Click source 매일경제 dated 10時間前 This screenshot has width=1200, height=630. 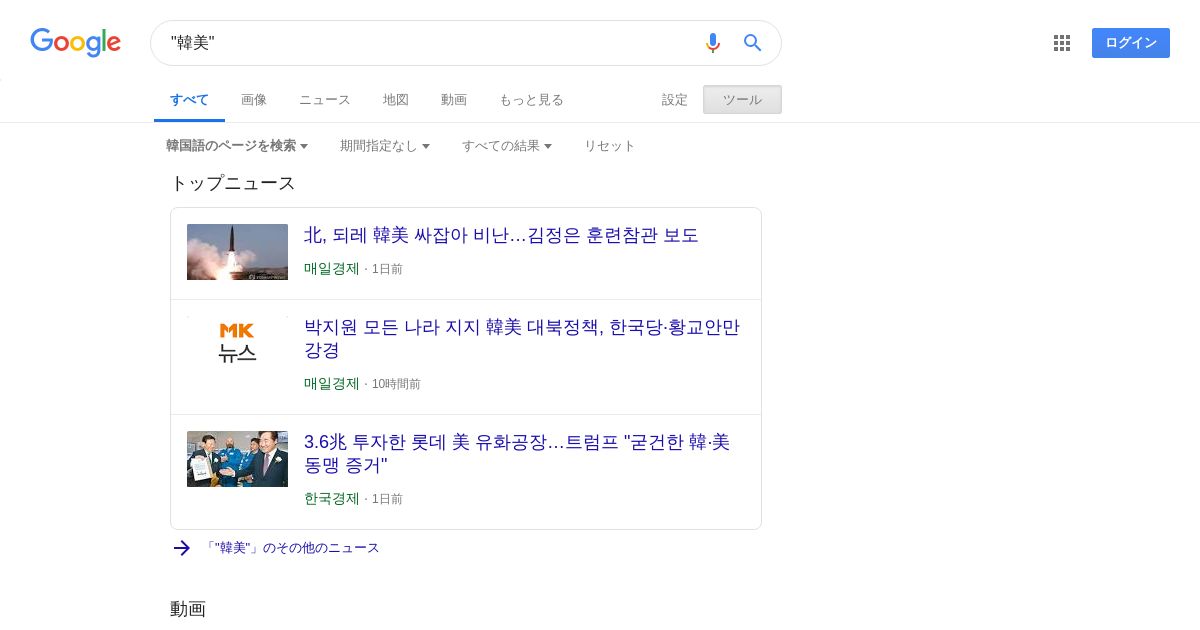tap(332, 384)
